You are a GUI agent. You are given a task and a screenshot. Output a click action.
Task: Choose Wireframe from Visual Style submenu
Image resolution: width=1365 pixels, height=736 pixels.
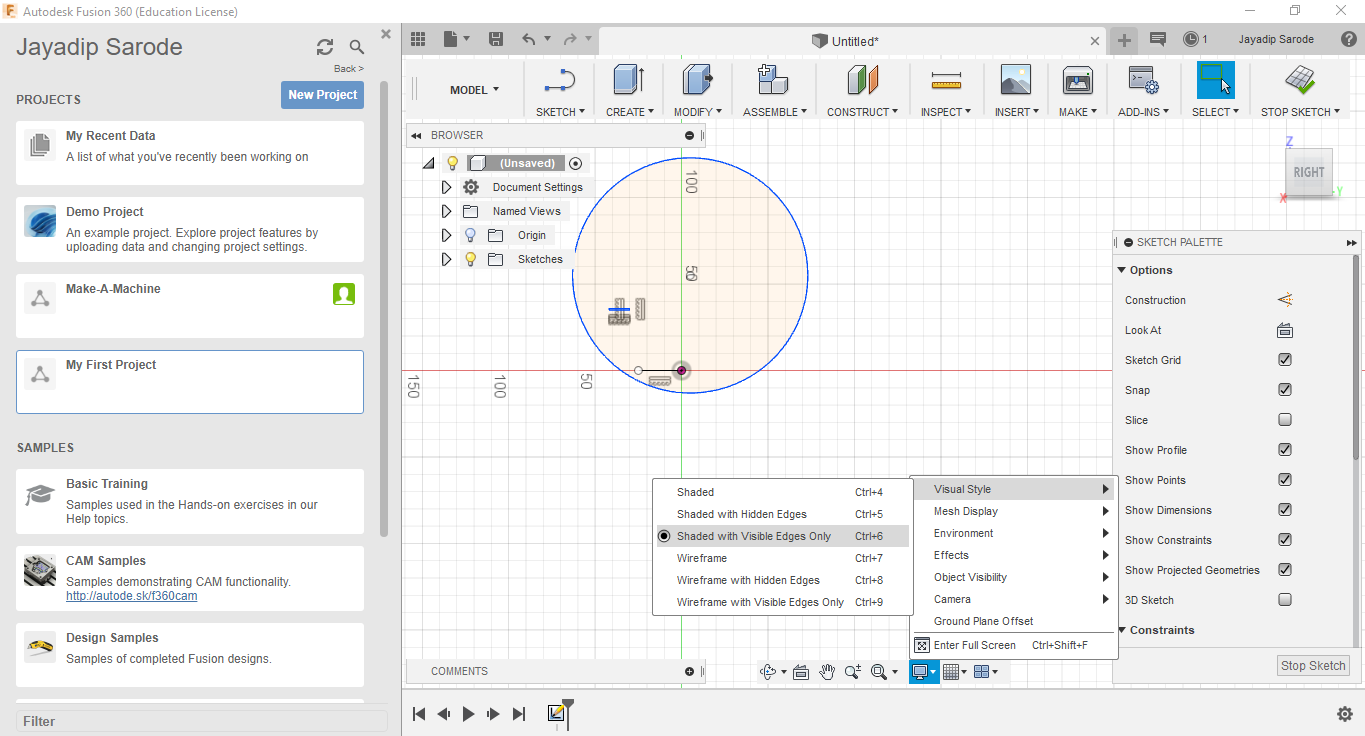701,558
